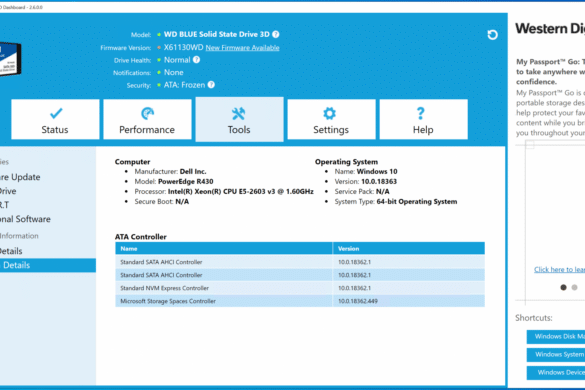The height and width of the screenshot is (390, 585).
Task: Open the Settings tab
Action: 331,119
